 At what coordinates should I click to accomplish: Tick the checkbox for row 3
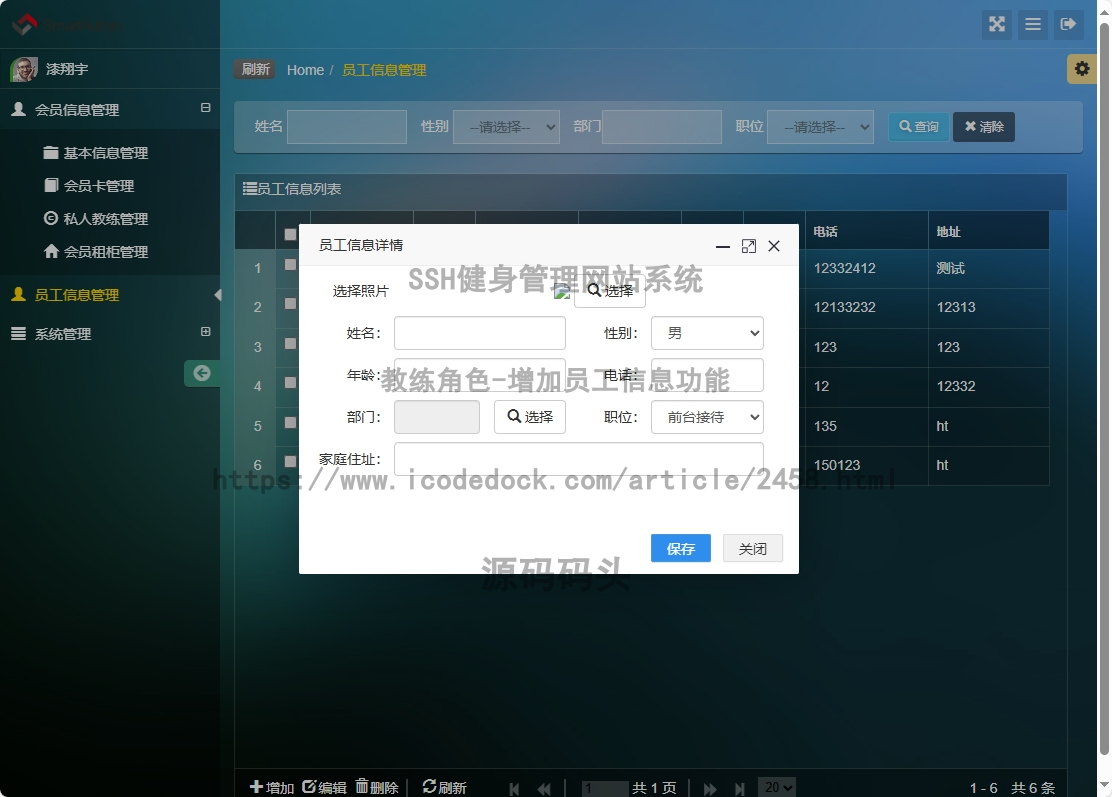[x=290, y=343]
